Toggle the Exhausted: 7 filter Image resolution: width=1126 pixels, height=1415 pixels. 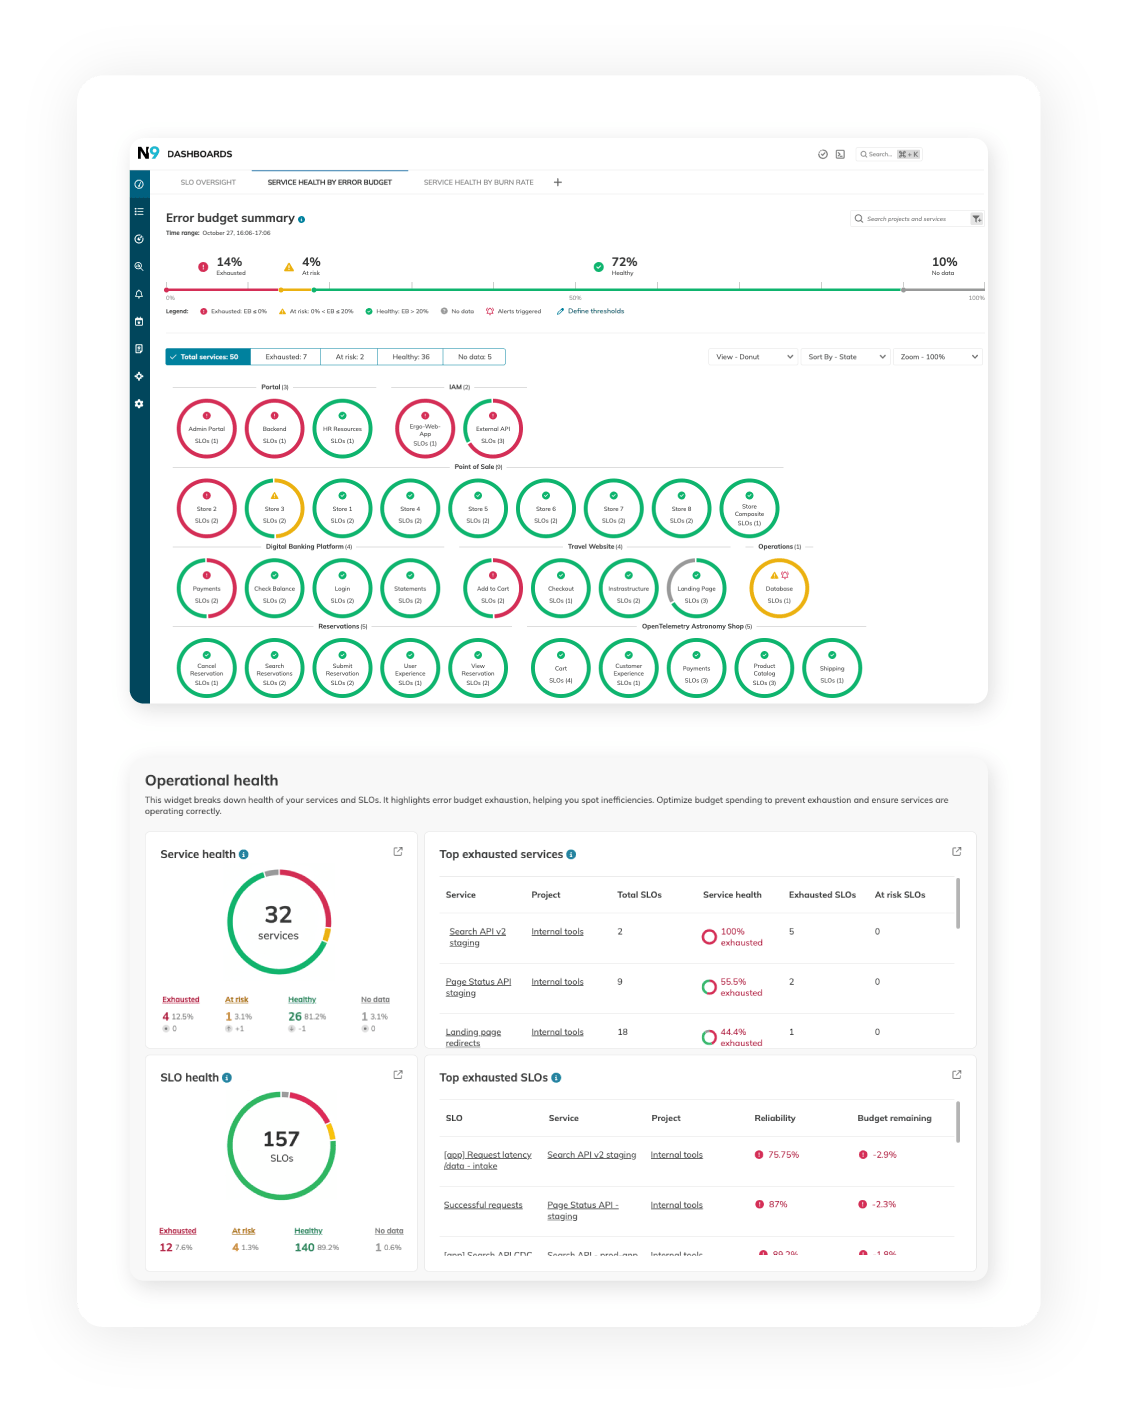(286, 357)
